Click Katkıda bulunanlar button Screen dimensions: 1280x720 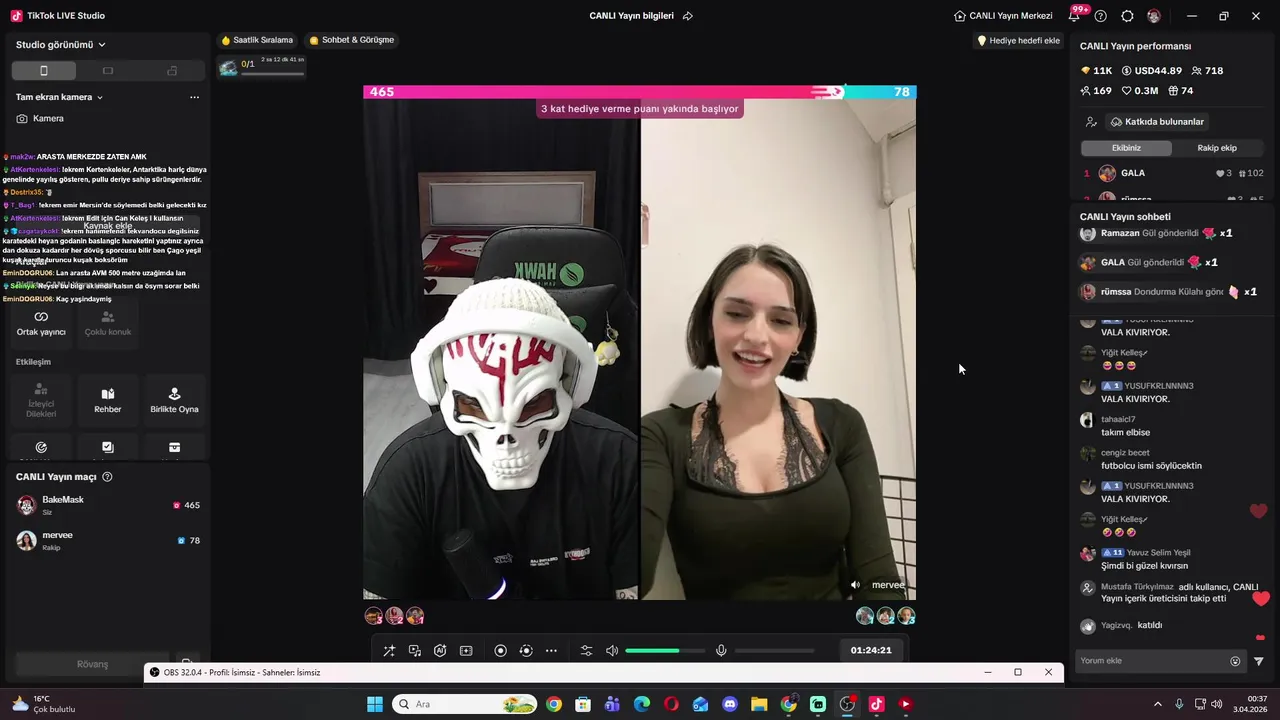1157,122
